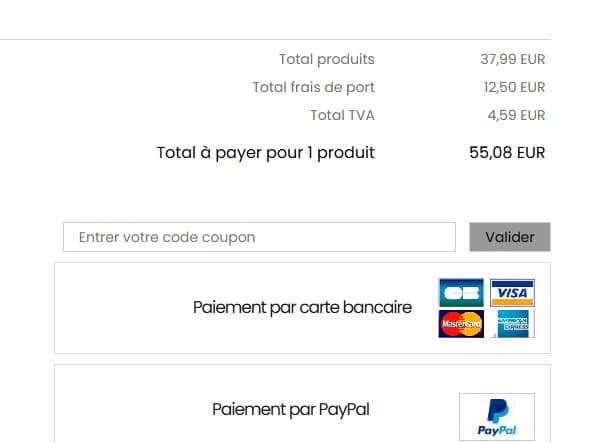Click the Visa card logo
This screenshot has width=596, height=443.
[512, 293]
